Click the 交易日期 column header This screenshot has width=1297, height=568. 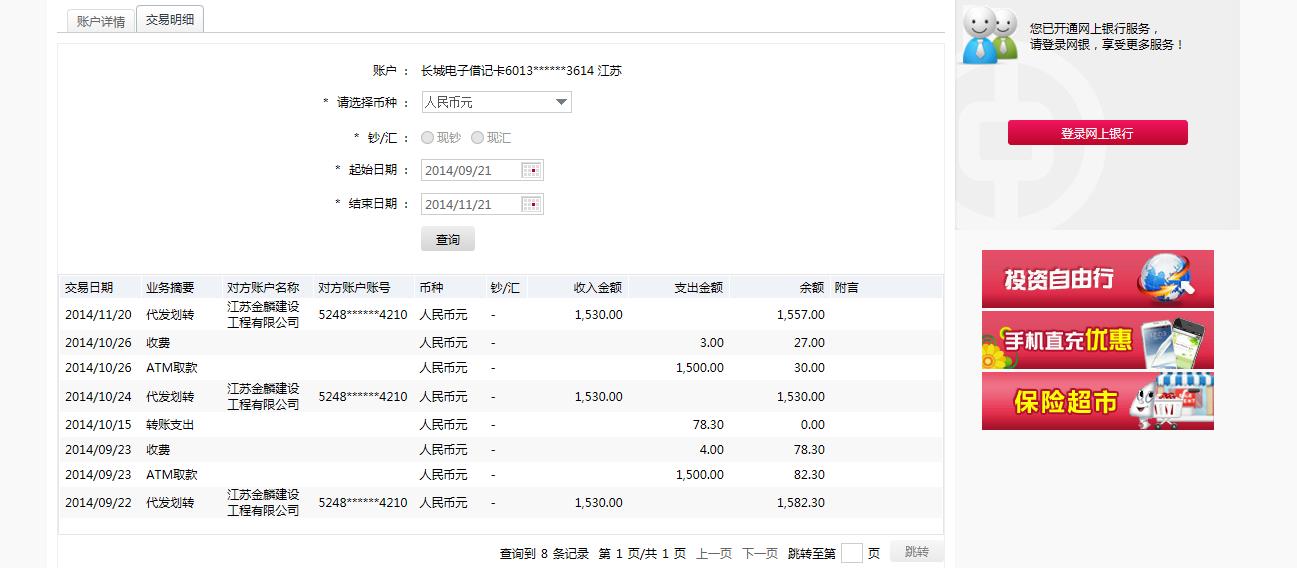tap(89, 287)
